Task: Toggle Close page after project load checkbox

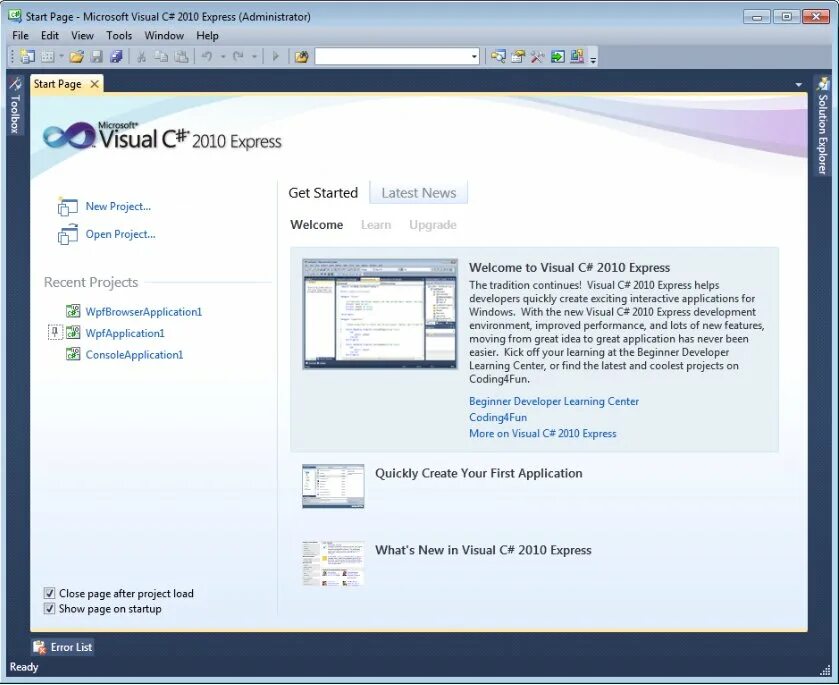Action: pyautogui.click(x=49, y=593)
